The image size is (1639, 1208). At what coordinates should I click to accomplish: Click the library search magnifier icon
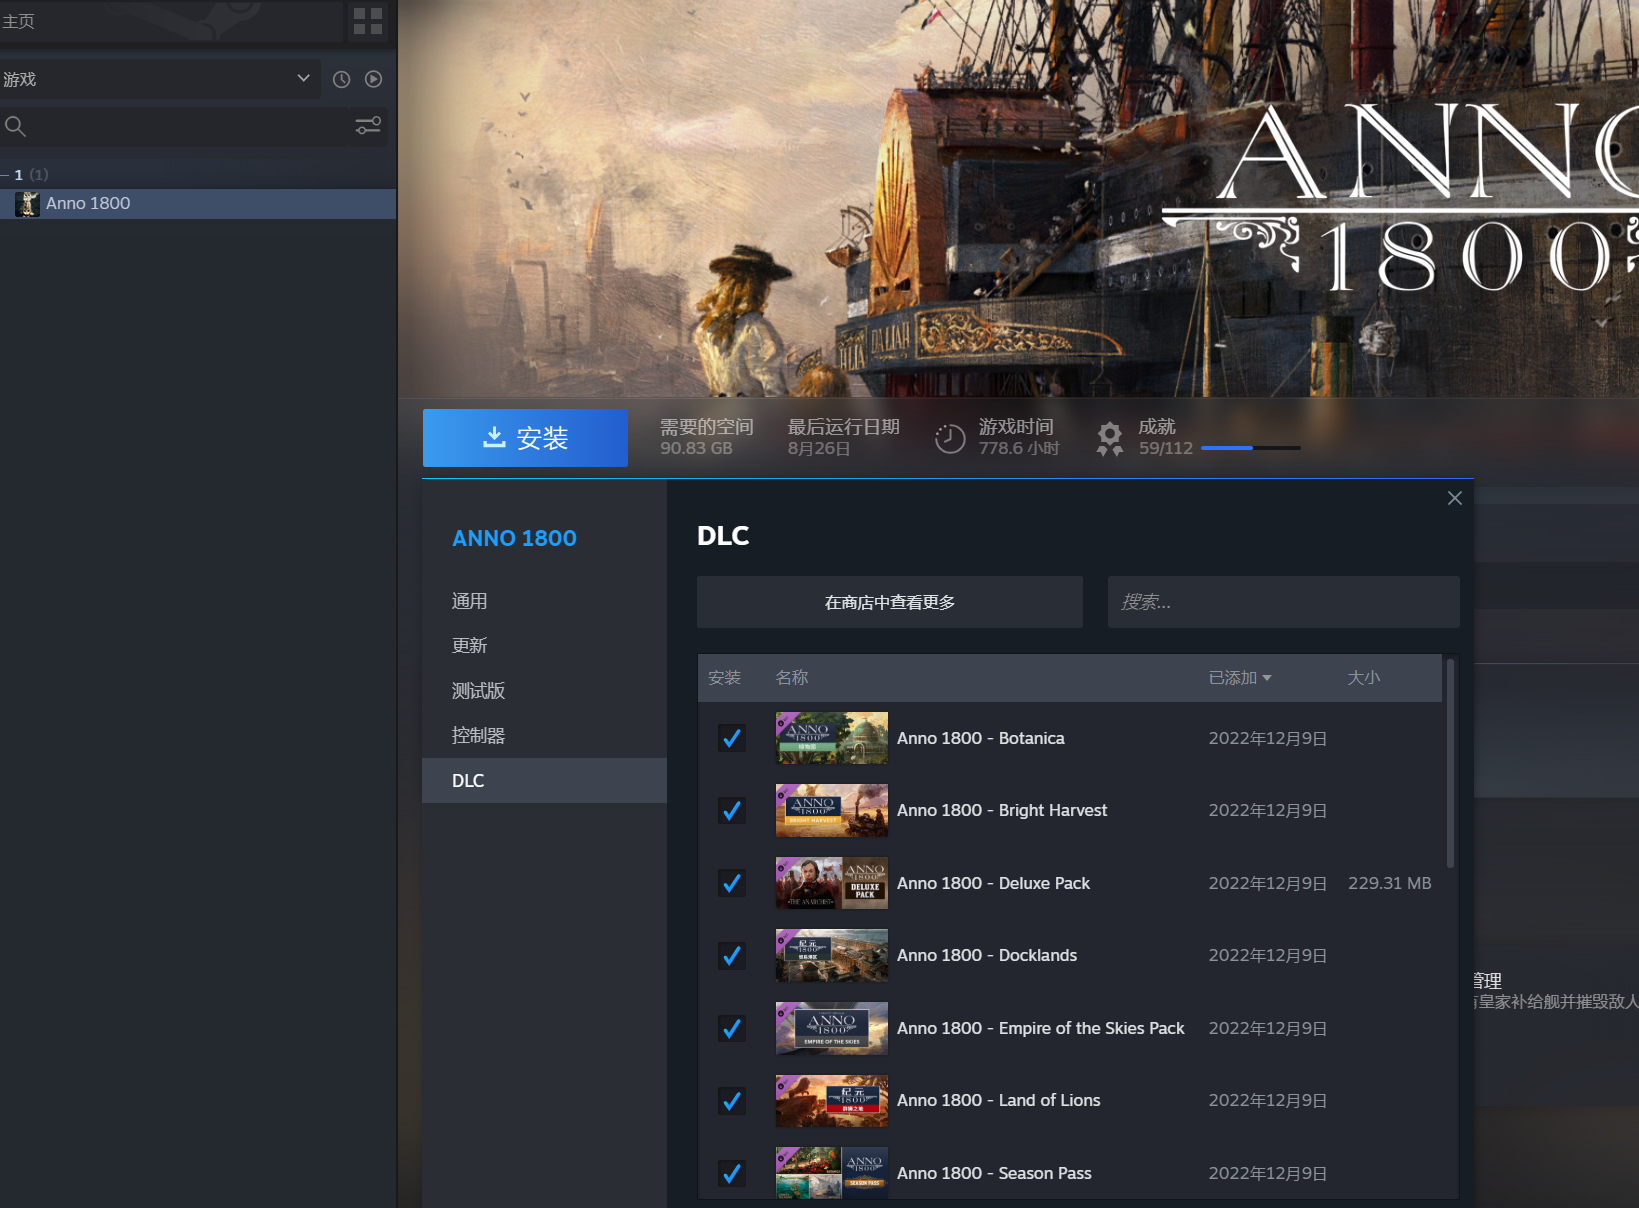coord(16,126)
